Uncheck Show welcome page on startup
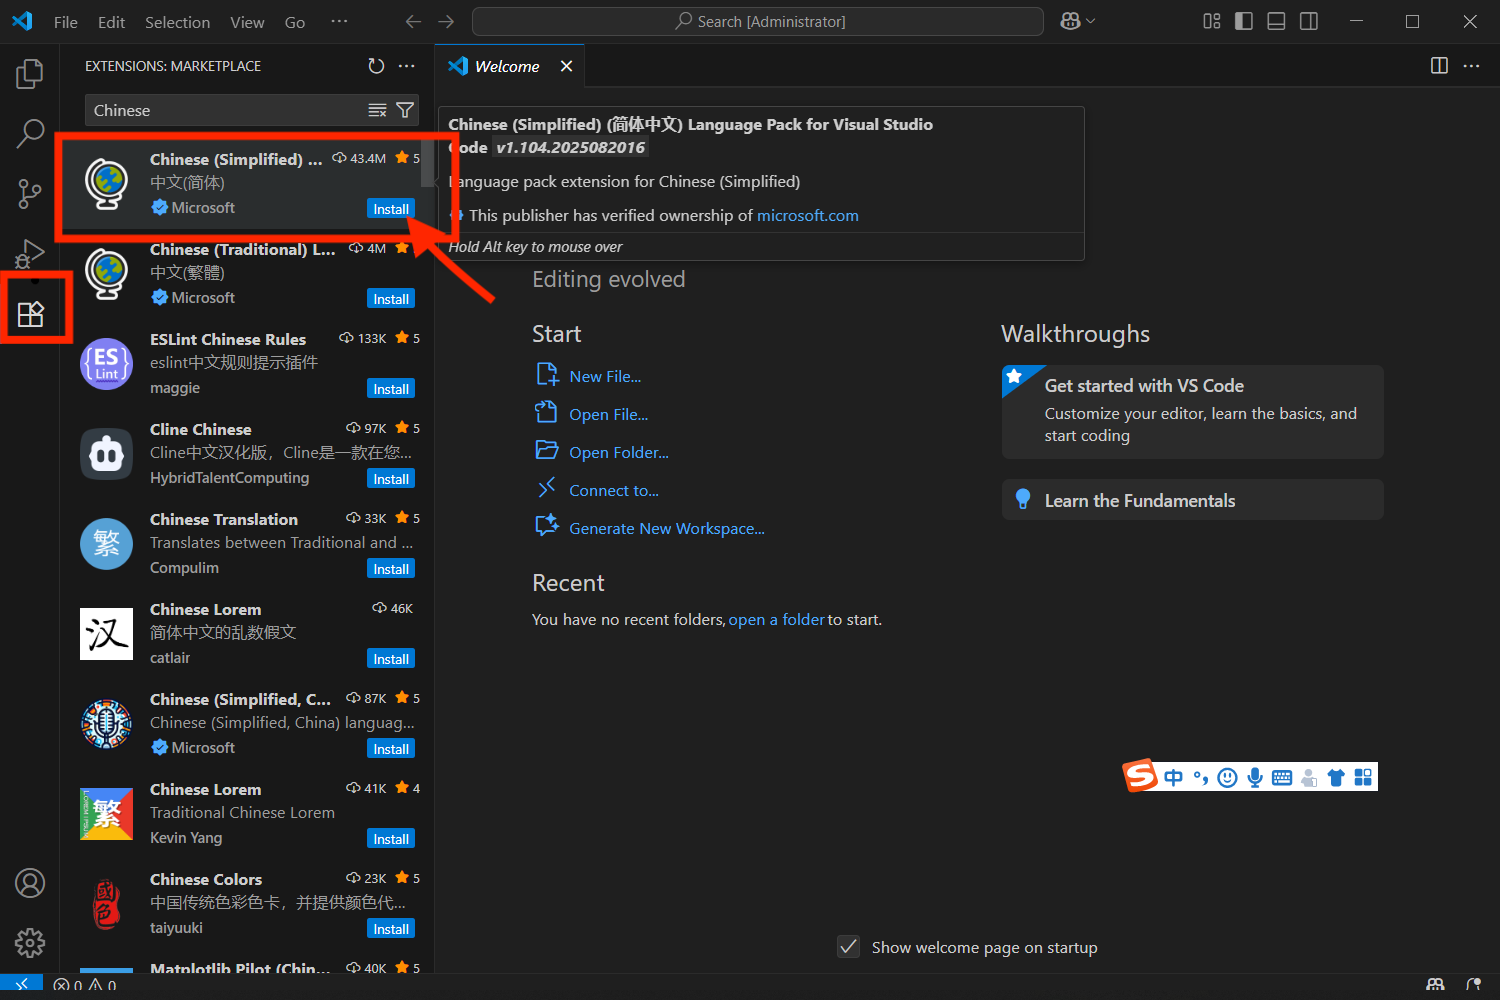Image resolution: width=1500 pixels, height=1000 pixels. (x=849, y=947)
